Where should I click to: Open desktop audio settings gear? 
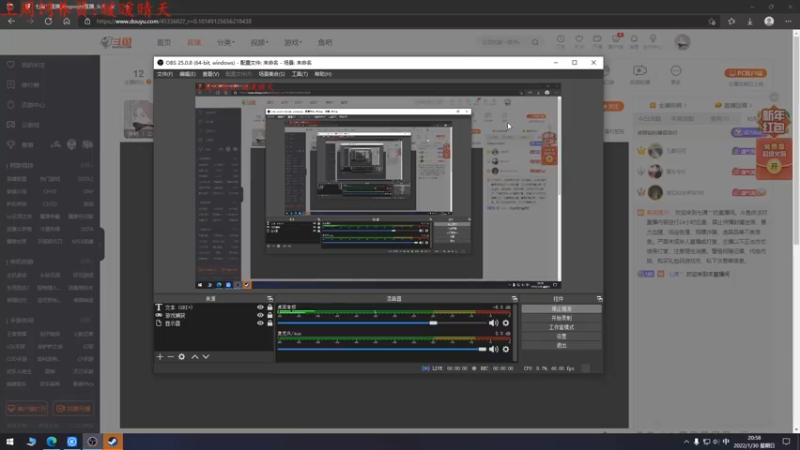point(506,323)
